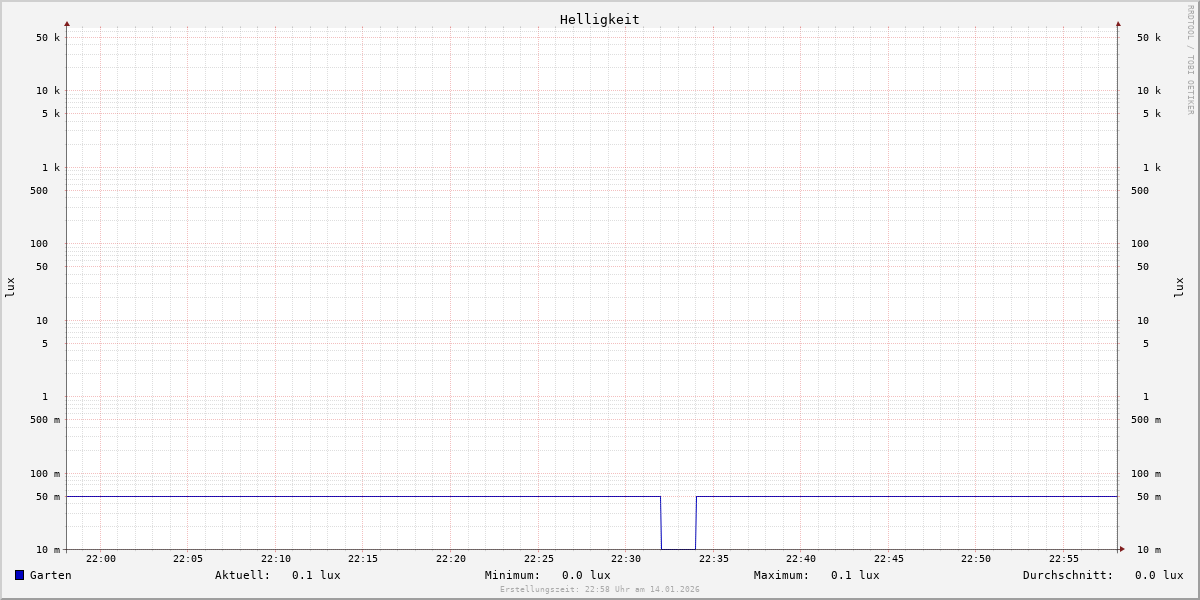Click the 22:55 time tick label

click(1063, 559)
